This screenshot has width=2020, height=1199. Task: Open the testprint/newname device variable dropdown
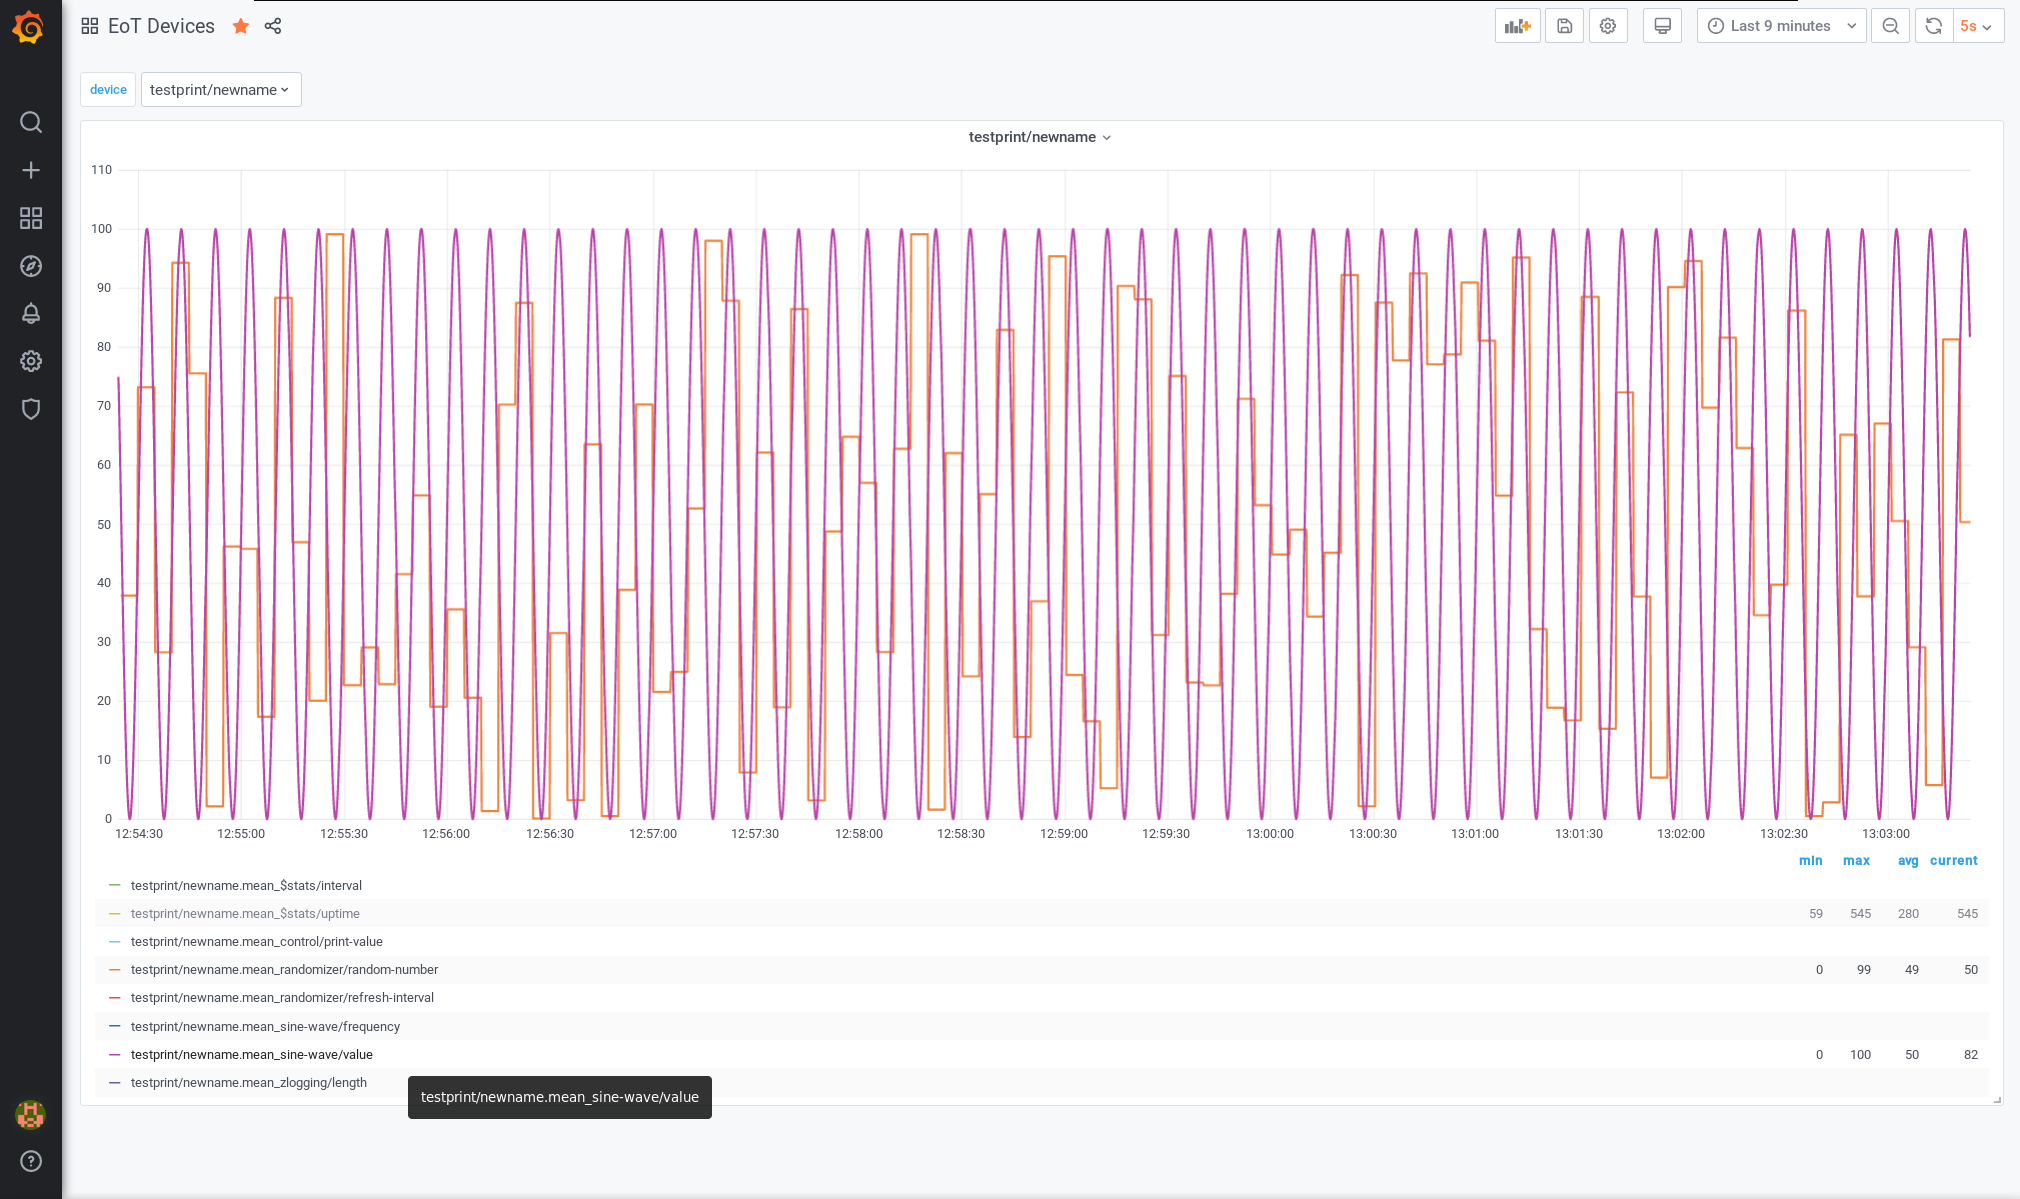(220, 90)
